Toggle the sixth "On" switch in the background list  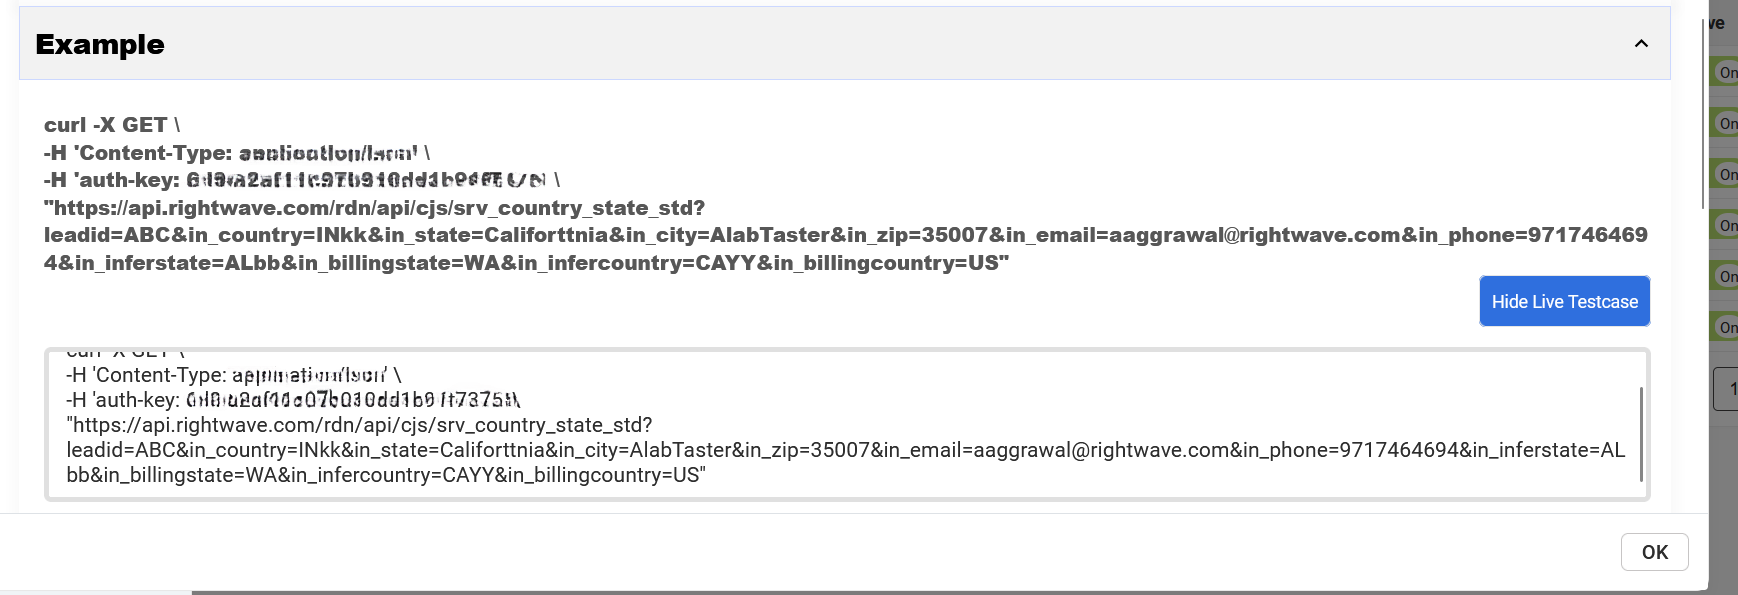1726,327
